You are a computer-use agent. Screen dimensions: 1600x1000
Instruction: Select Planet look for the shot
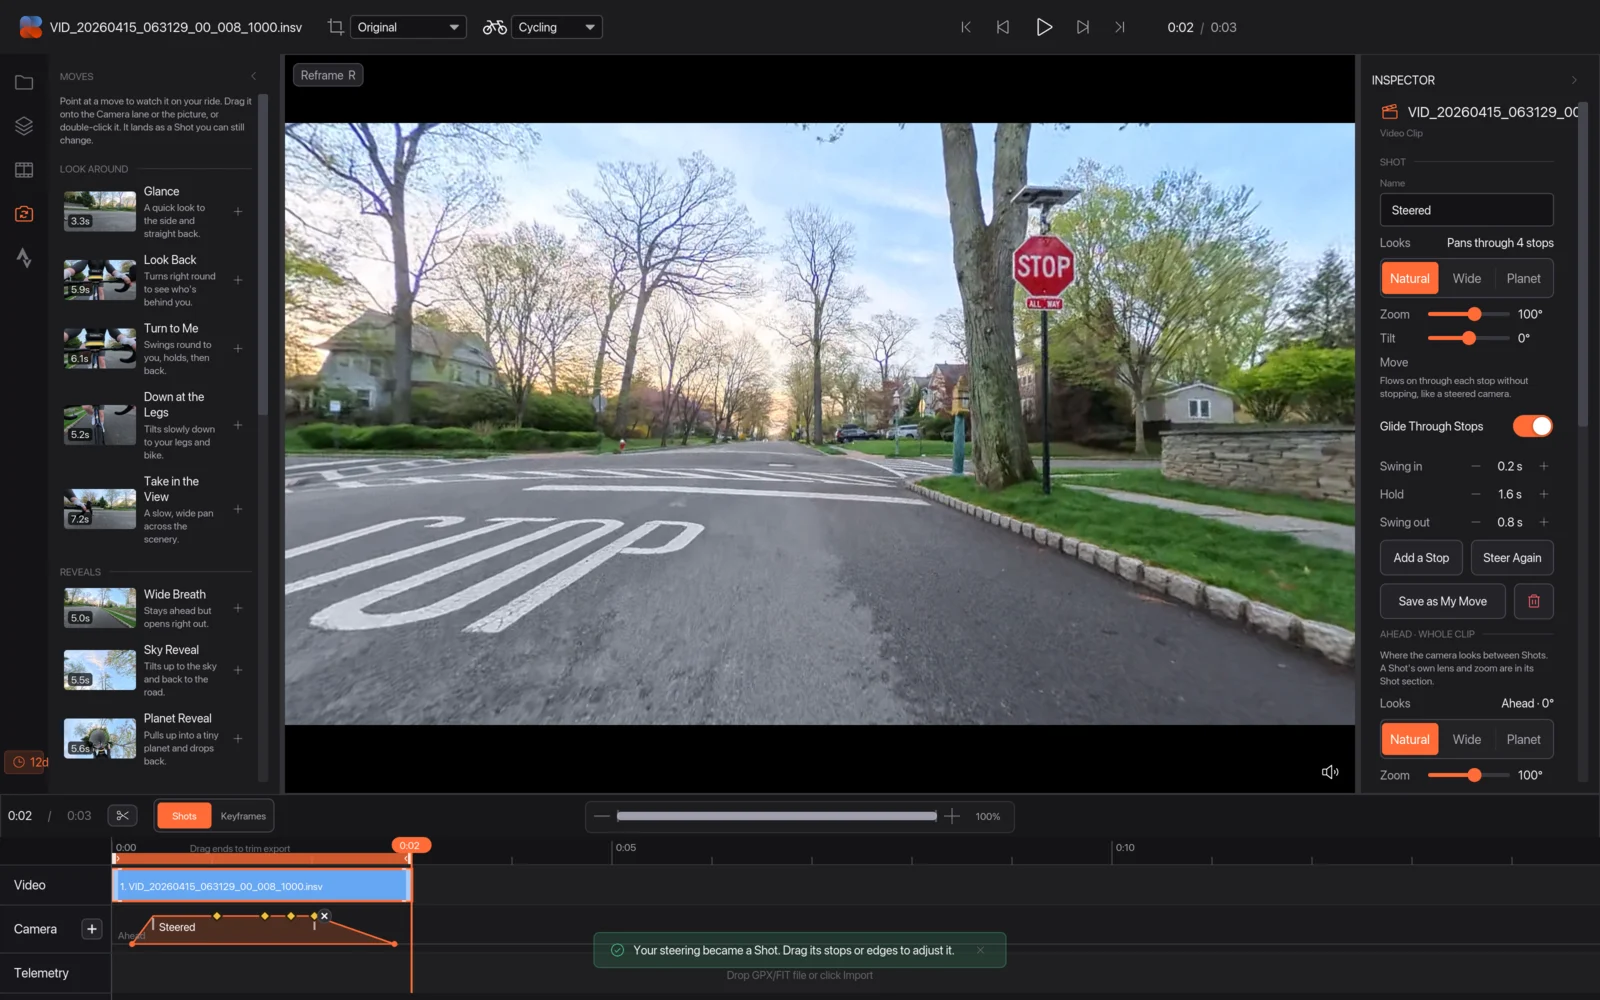tap(1523, 279)
